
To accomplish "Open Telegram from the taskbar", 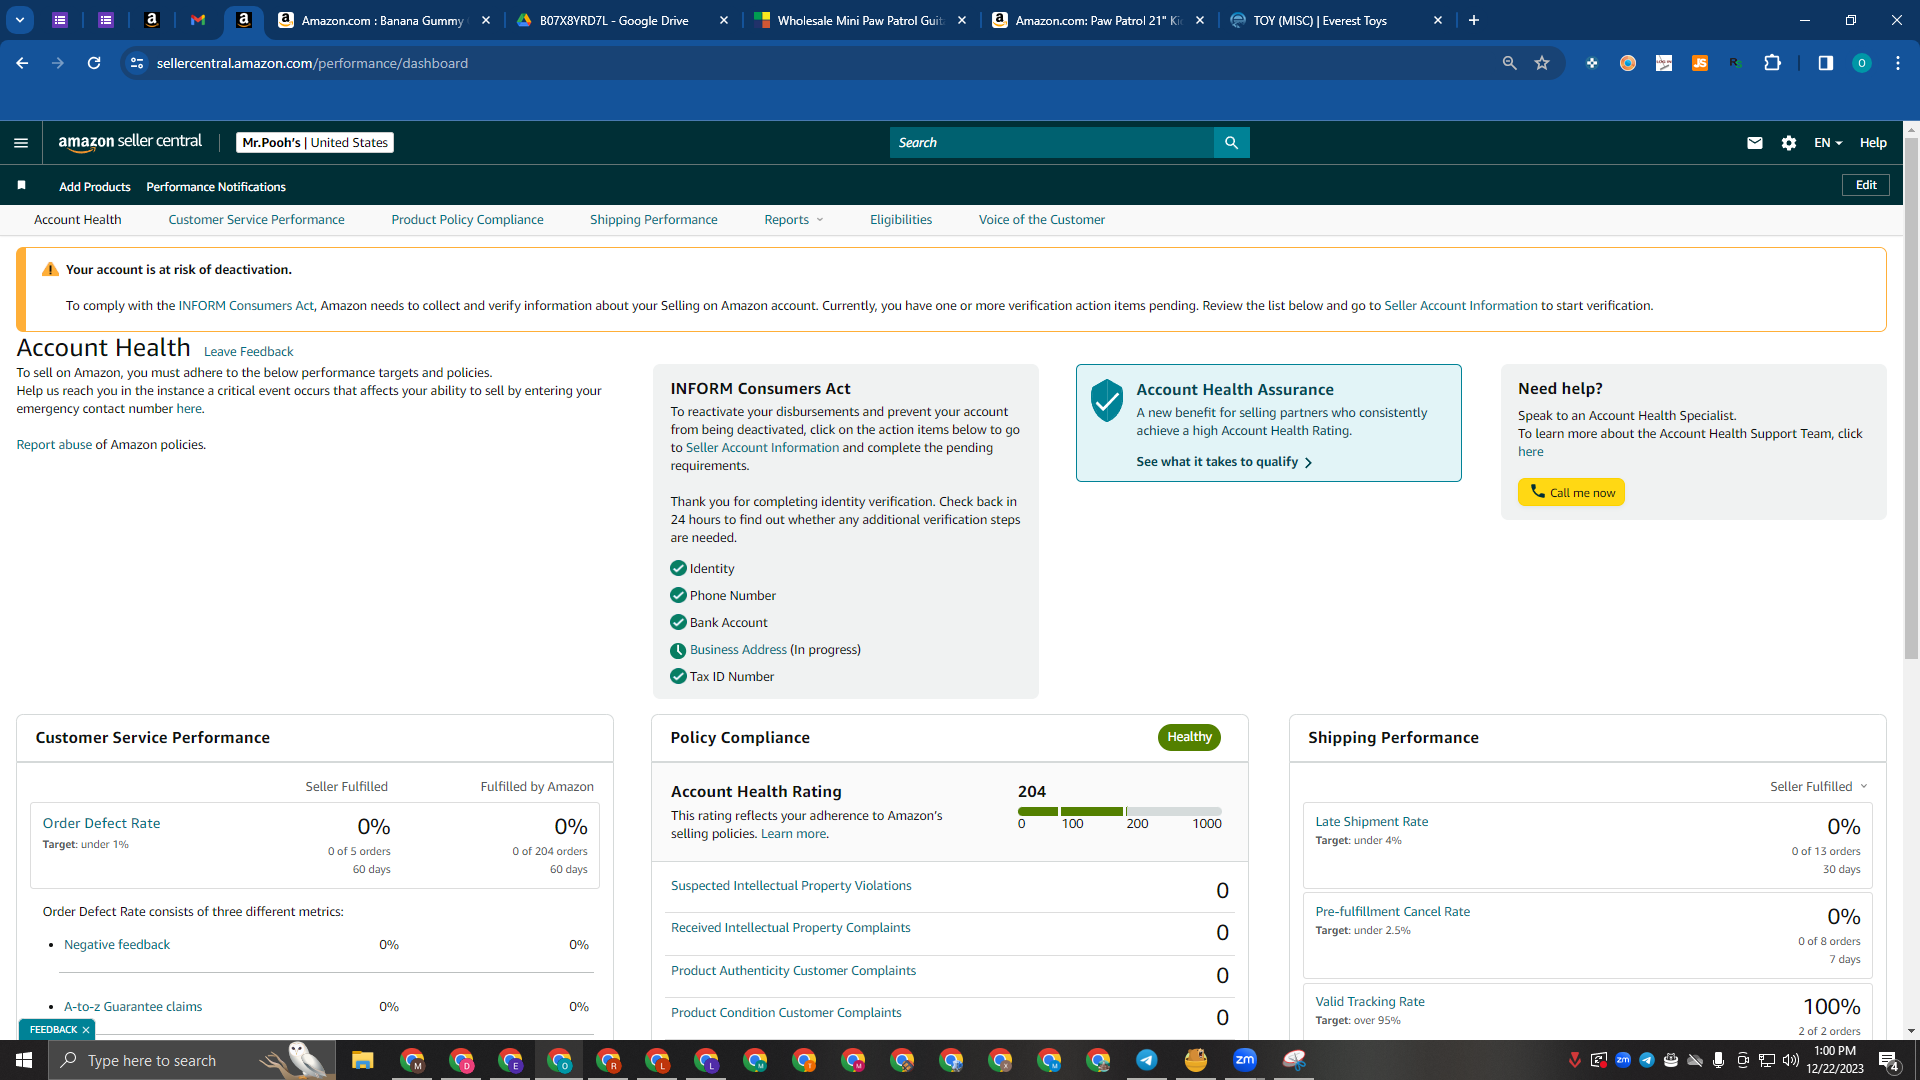I will [1146, 1060].
